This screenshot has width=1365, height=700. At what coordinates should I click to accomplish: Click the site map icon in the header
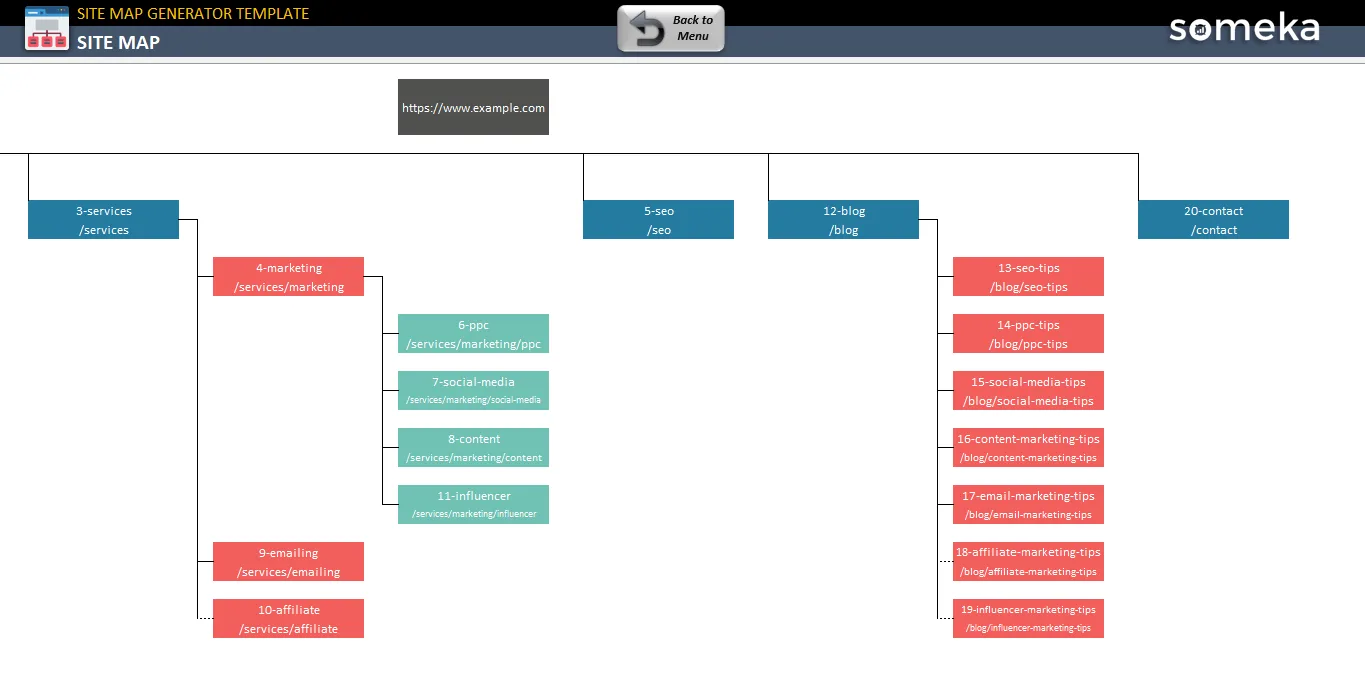[x=47, y=28]
